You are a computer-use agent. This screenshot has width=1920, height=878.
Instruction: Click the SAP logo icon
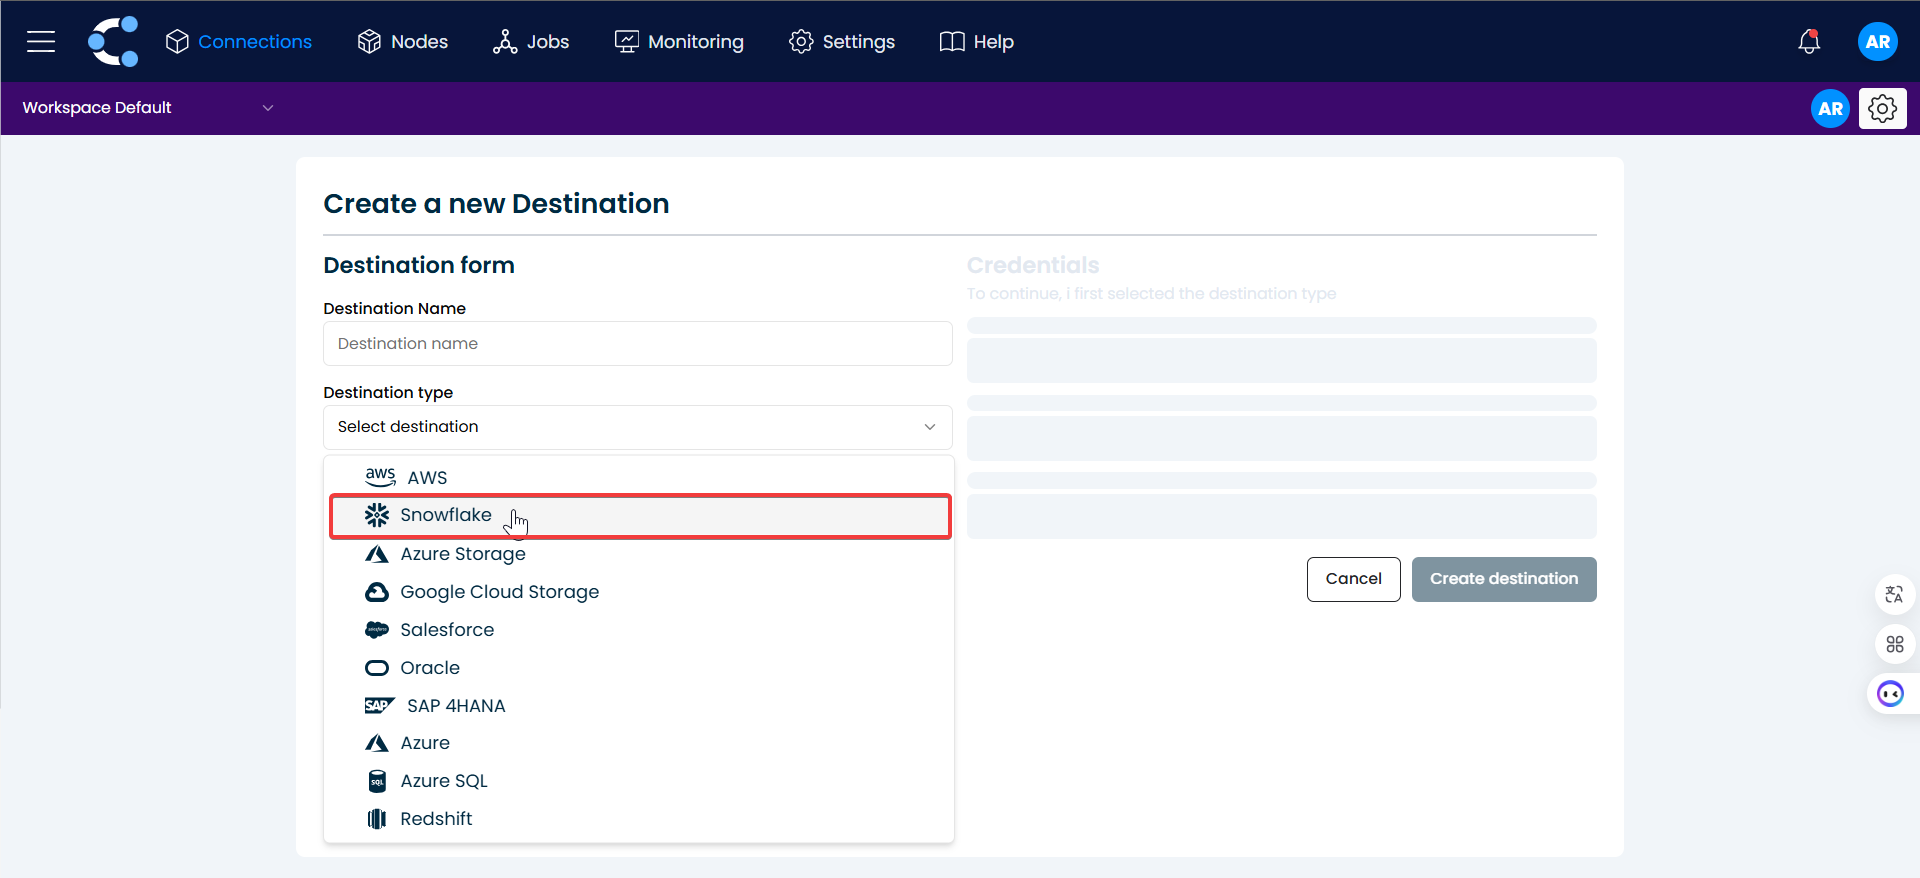pos(380,706)
